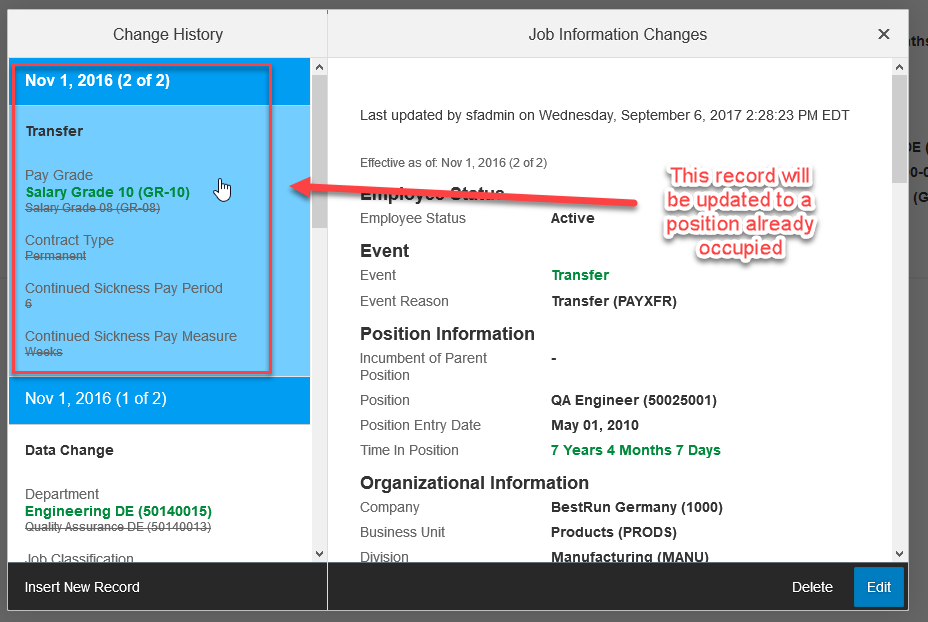The image size is (928, 622).
Task: Click Products (PRODS) business unit value
Action: click(x=614, y=532)
